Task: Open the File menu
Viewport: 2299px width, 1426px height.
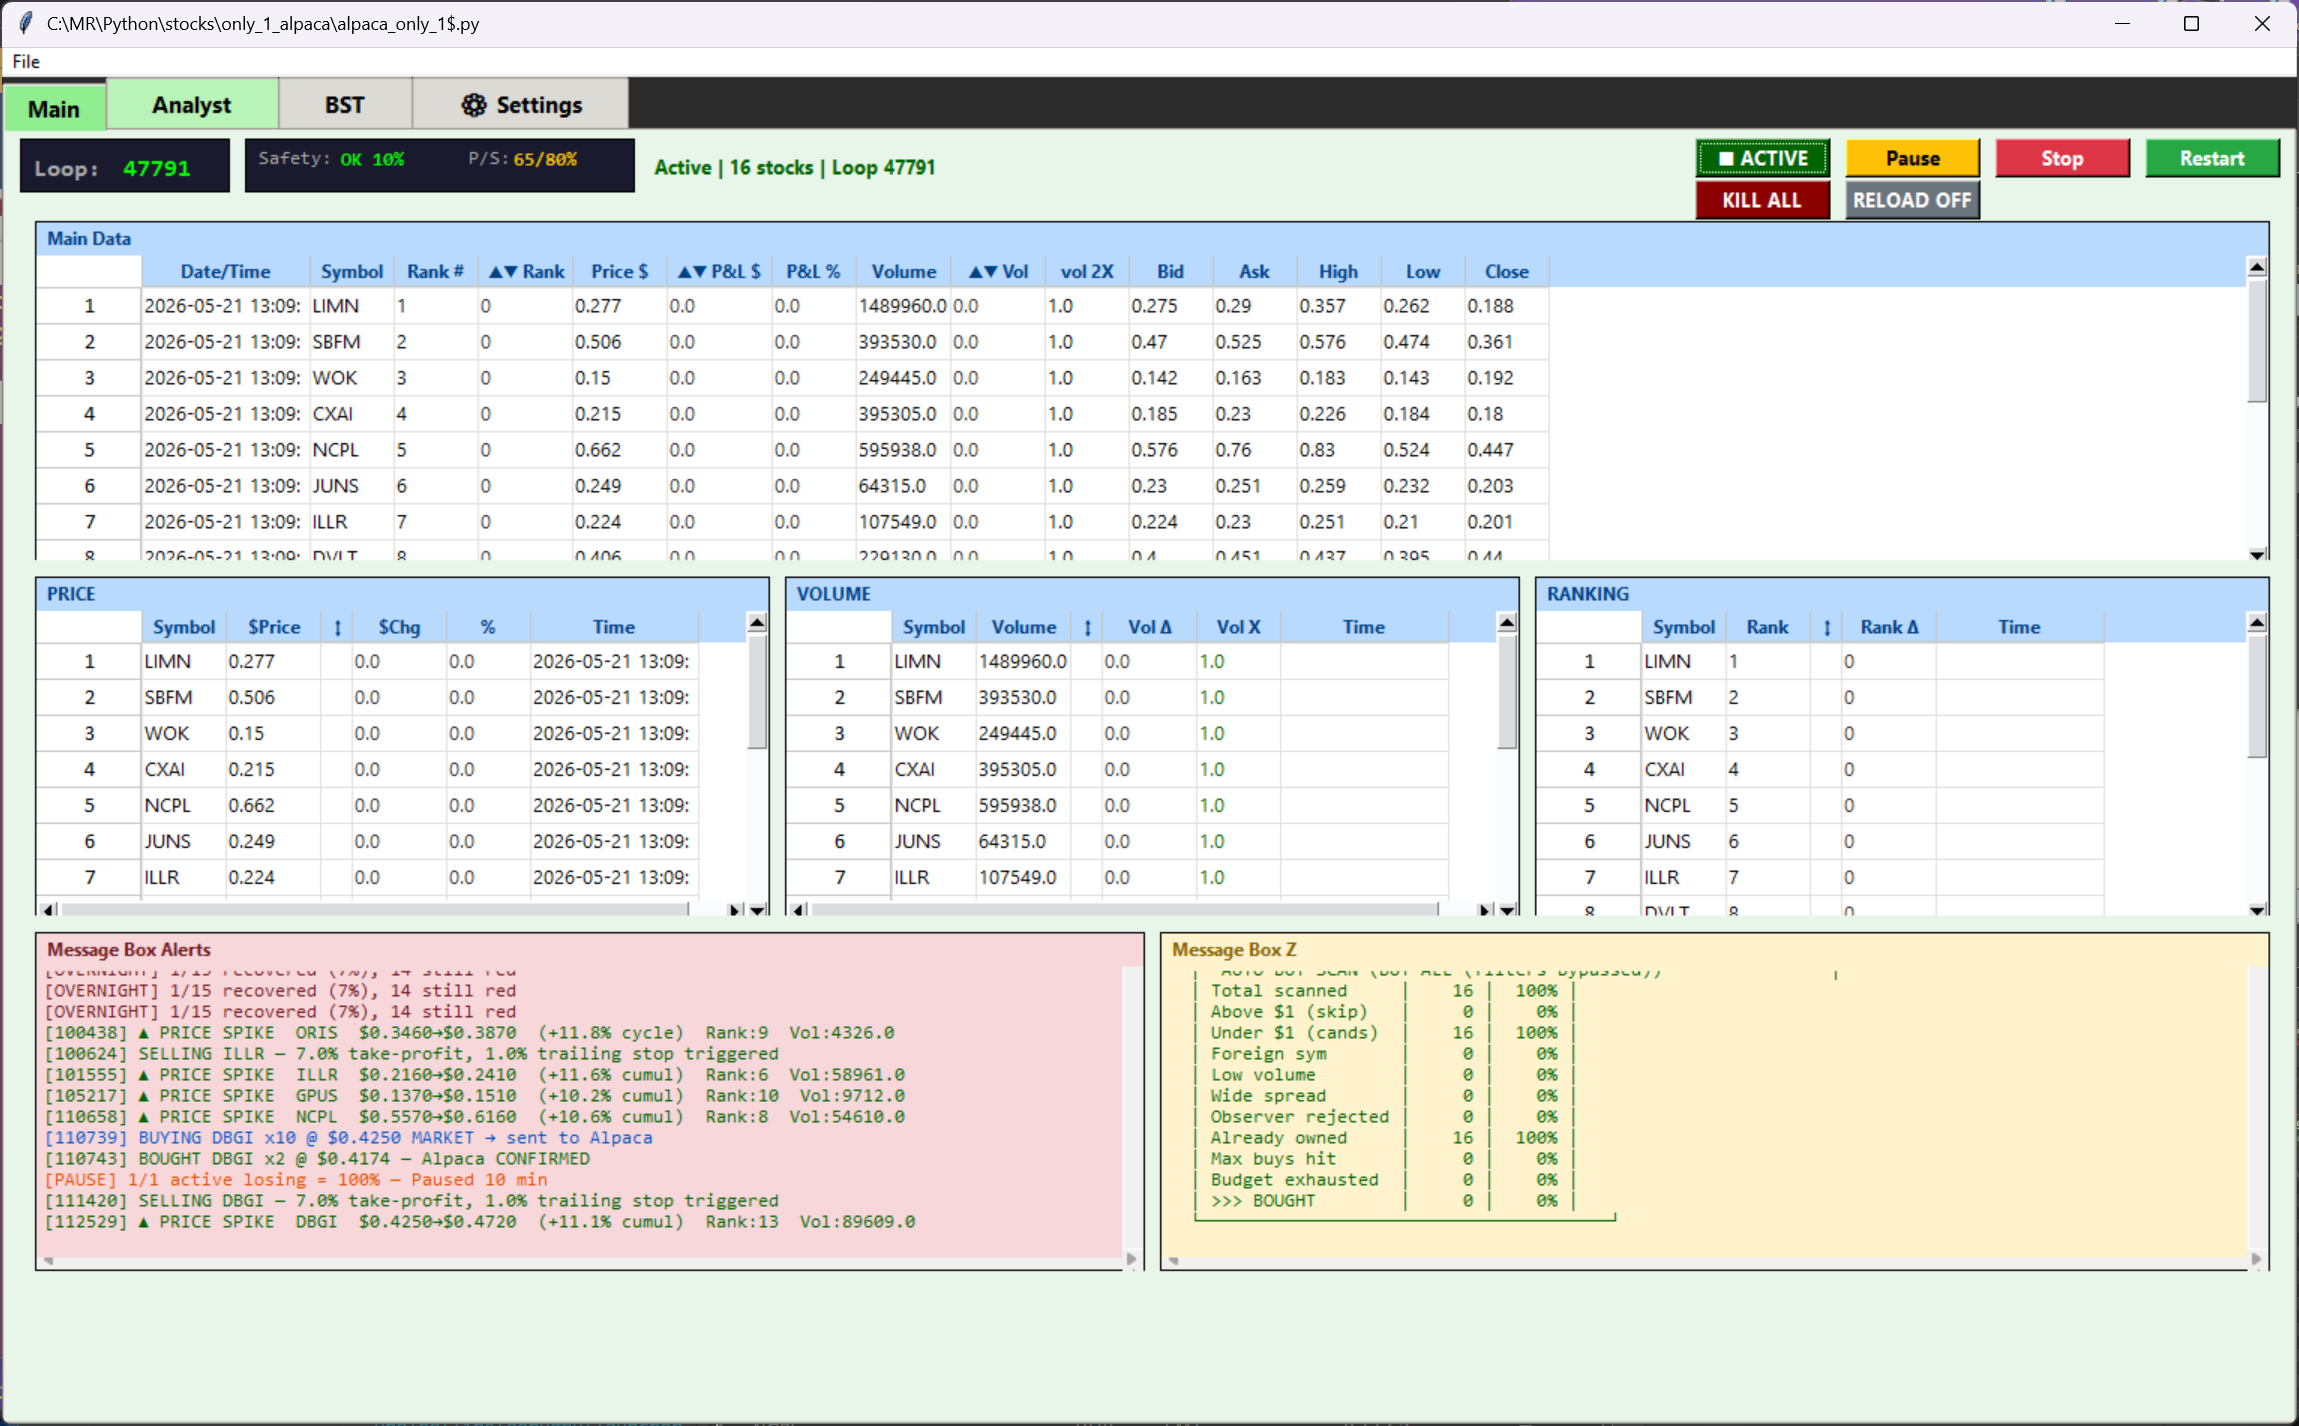Action: [x=26, y=62]
